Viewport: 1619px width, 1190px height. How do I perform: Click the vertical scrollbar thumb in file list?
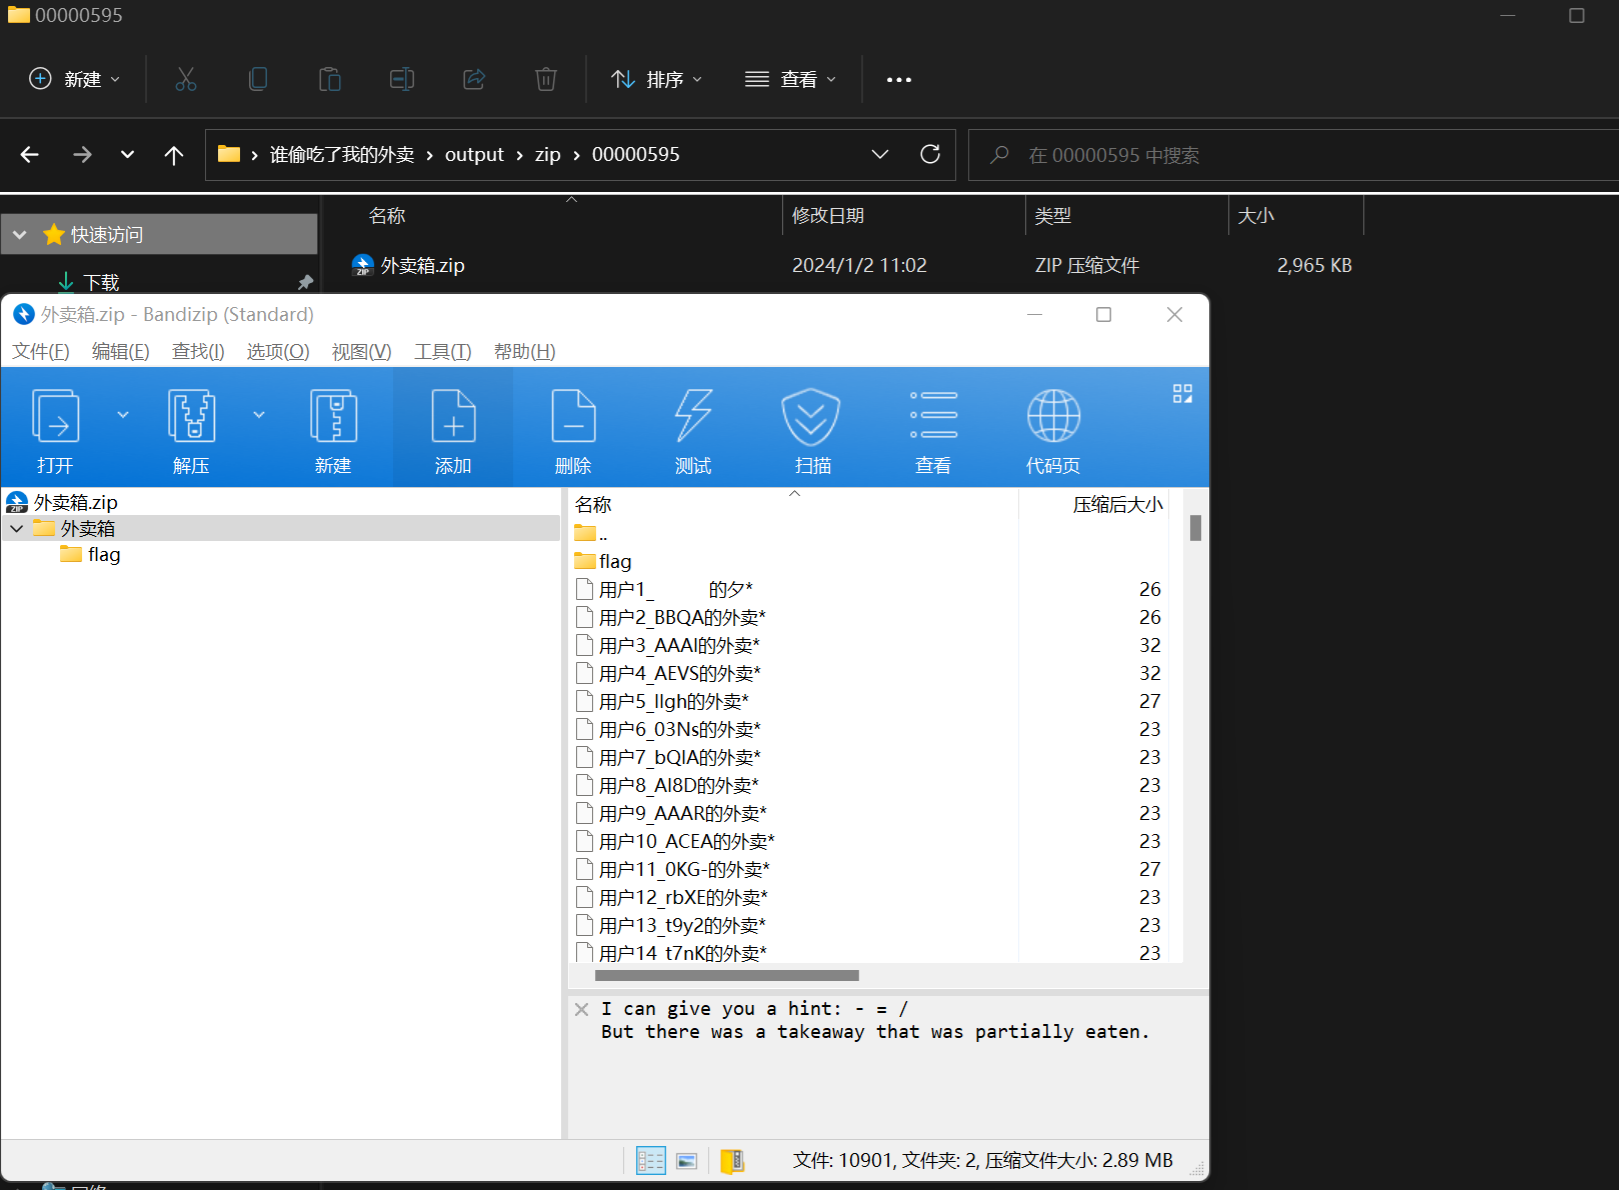click(x=1195, y=528)
